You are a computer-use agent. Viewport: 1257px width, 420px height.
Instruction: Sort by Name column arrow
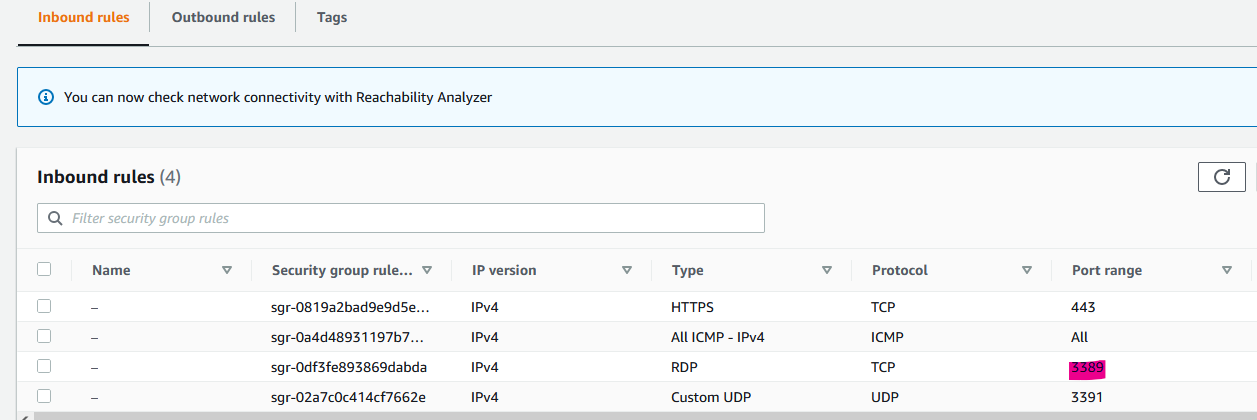(227, 270)
